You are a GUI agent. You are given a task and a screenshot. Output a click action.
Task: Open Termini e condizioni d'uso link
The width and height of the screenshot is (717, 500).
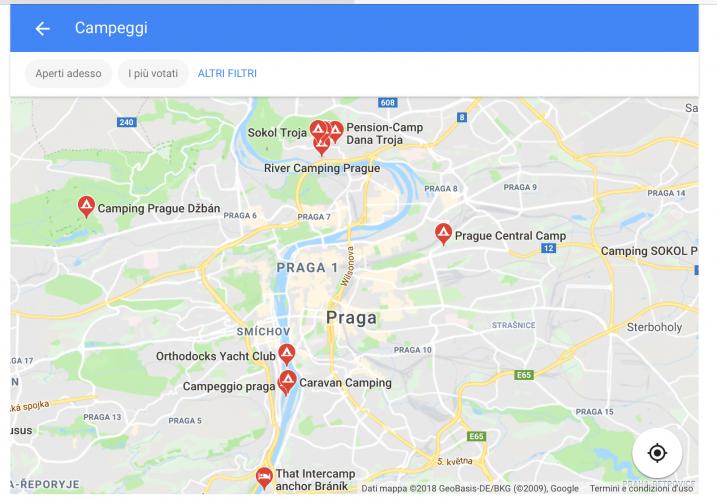point(641,489)
